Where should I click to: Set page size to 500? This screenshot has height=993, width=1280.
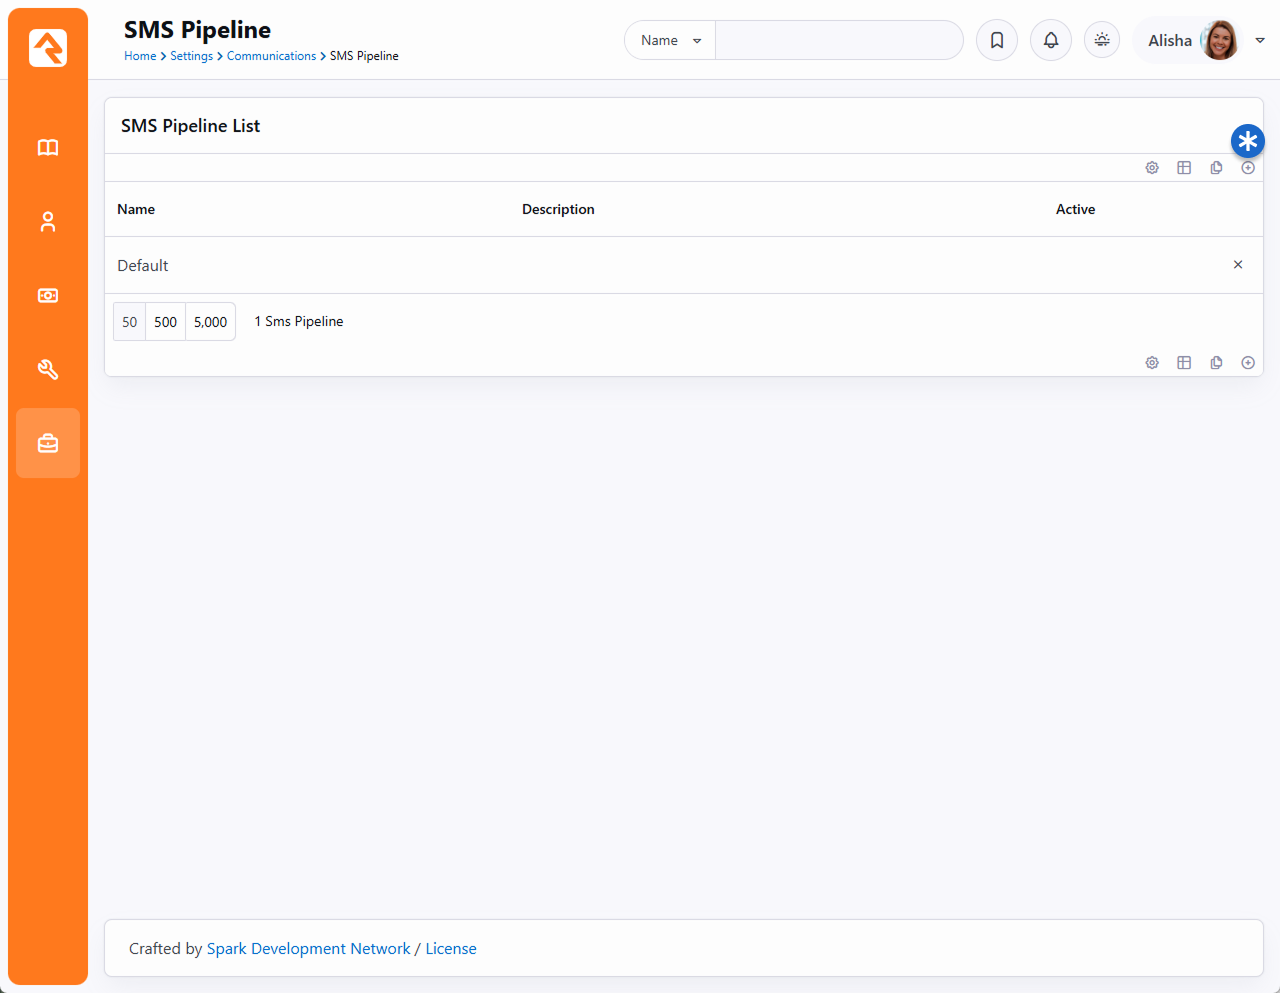click(x=166, y=322)
